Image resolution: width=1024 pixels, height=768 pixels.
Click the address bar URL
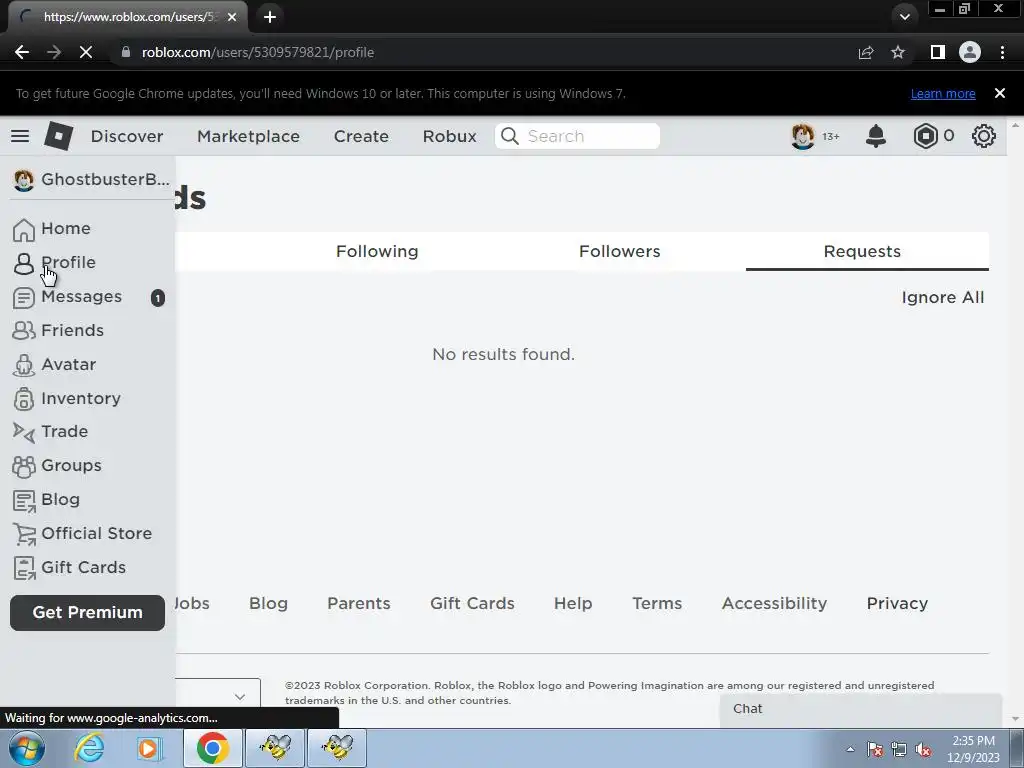click(258, 52)
